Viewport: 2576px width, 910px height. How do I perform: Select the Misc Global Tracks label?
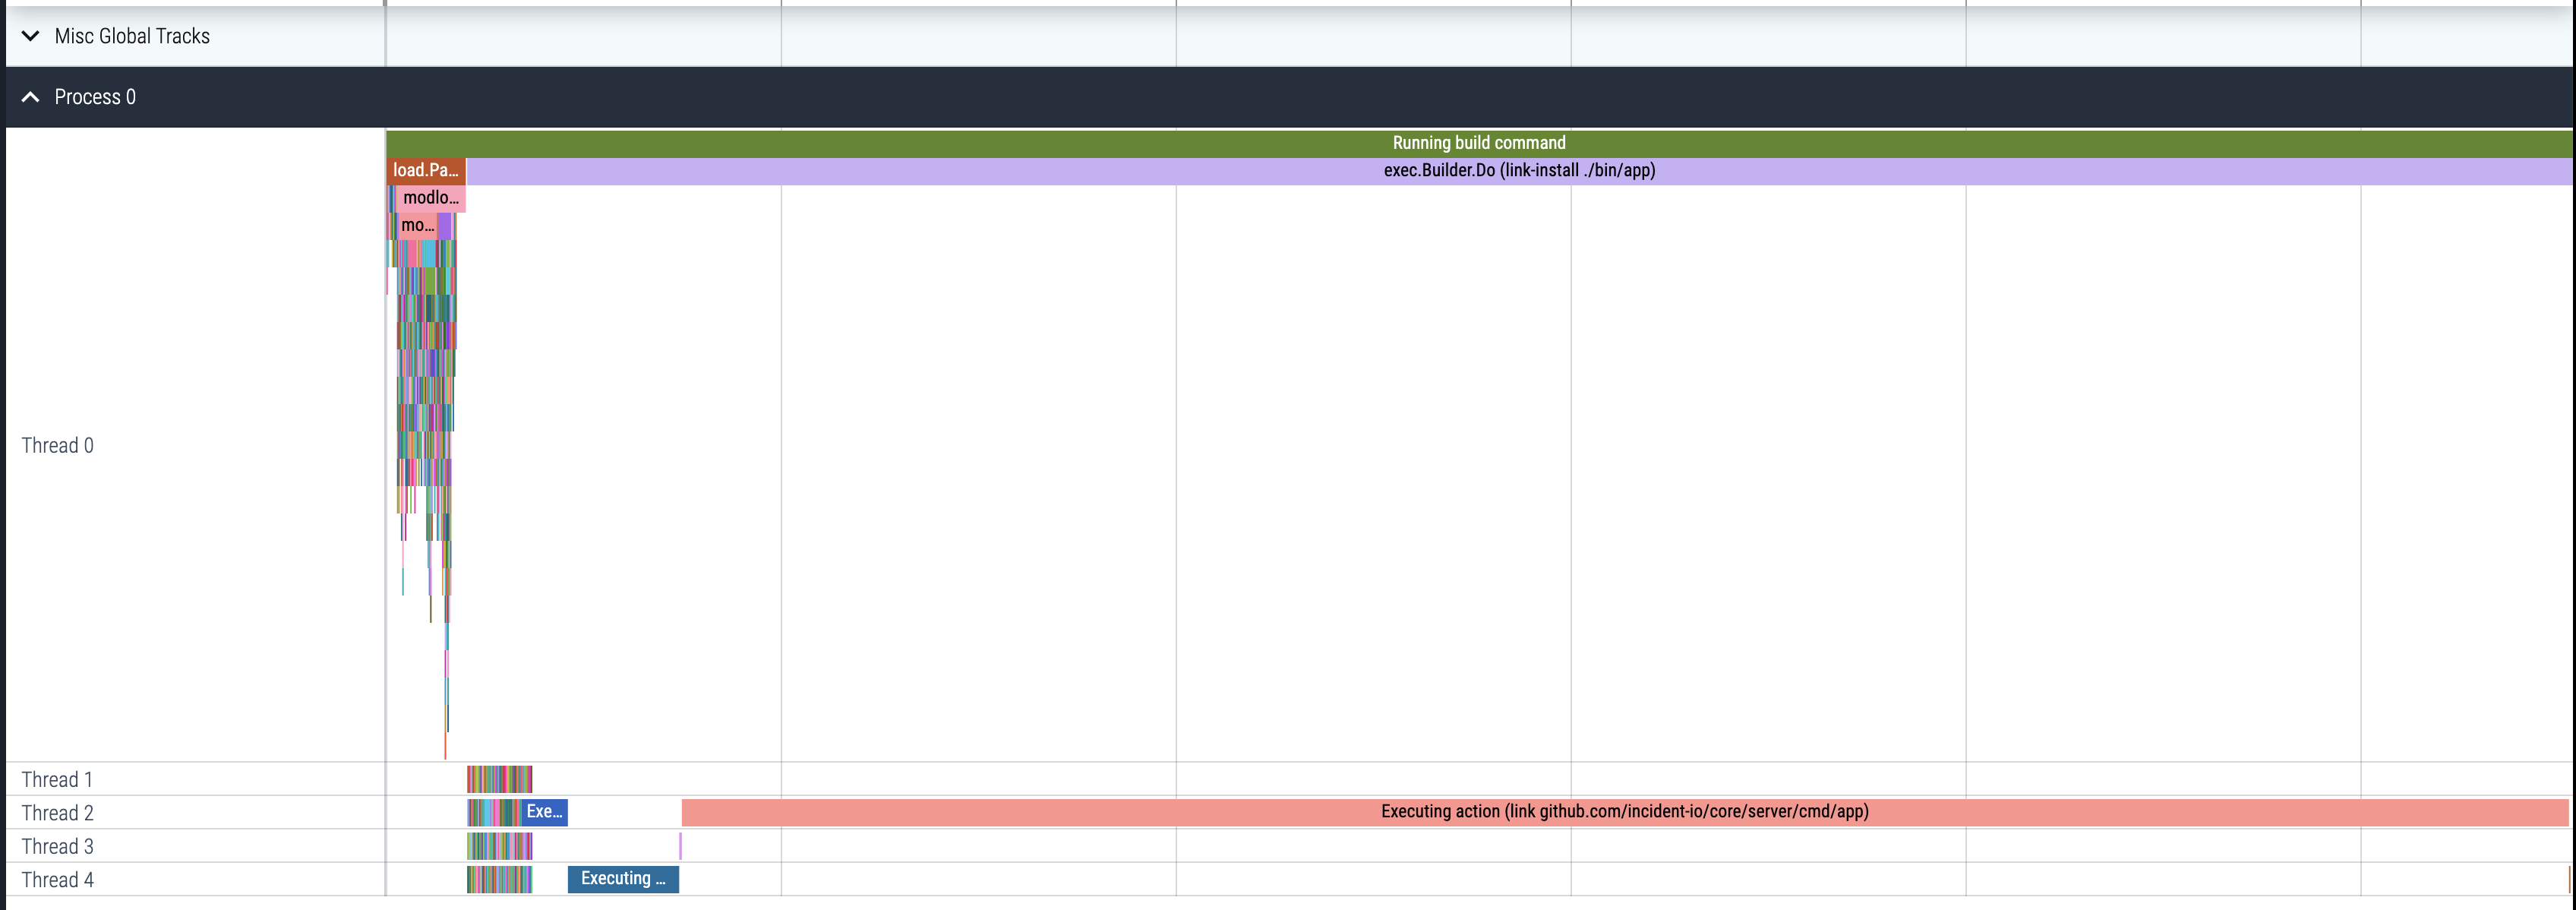point(132,36)
